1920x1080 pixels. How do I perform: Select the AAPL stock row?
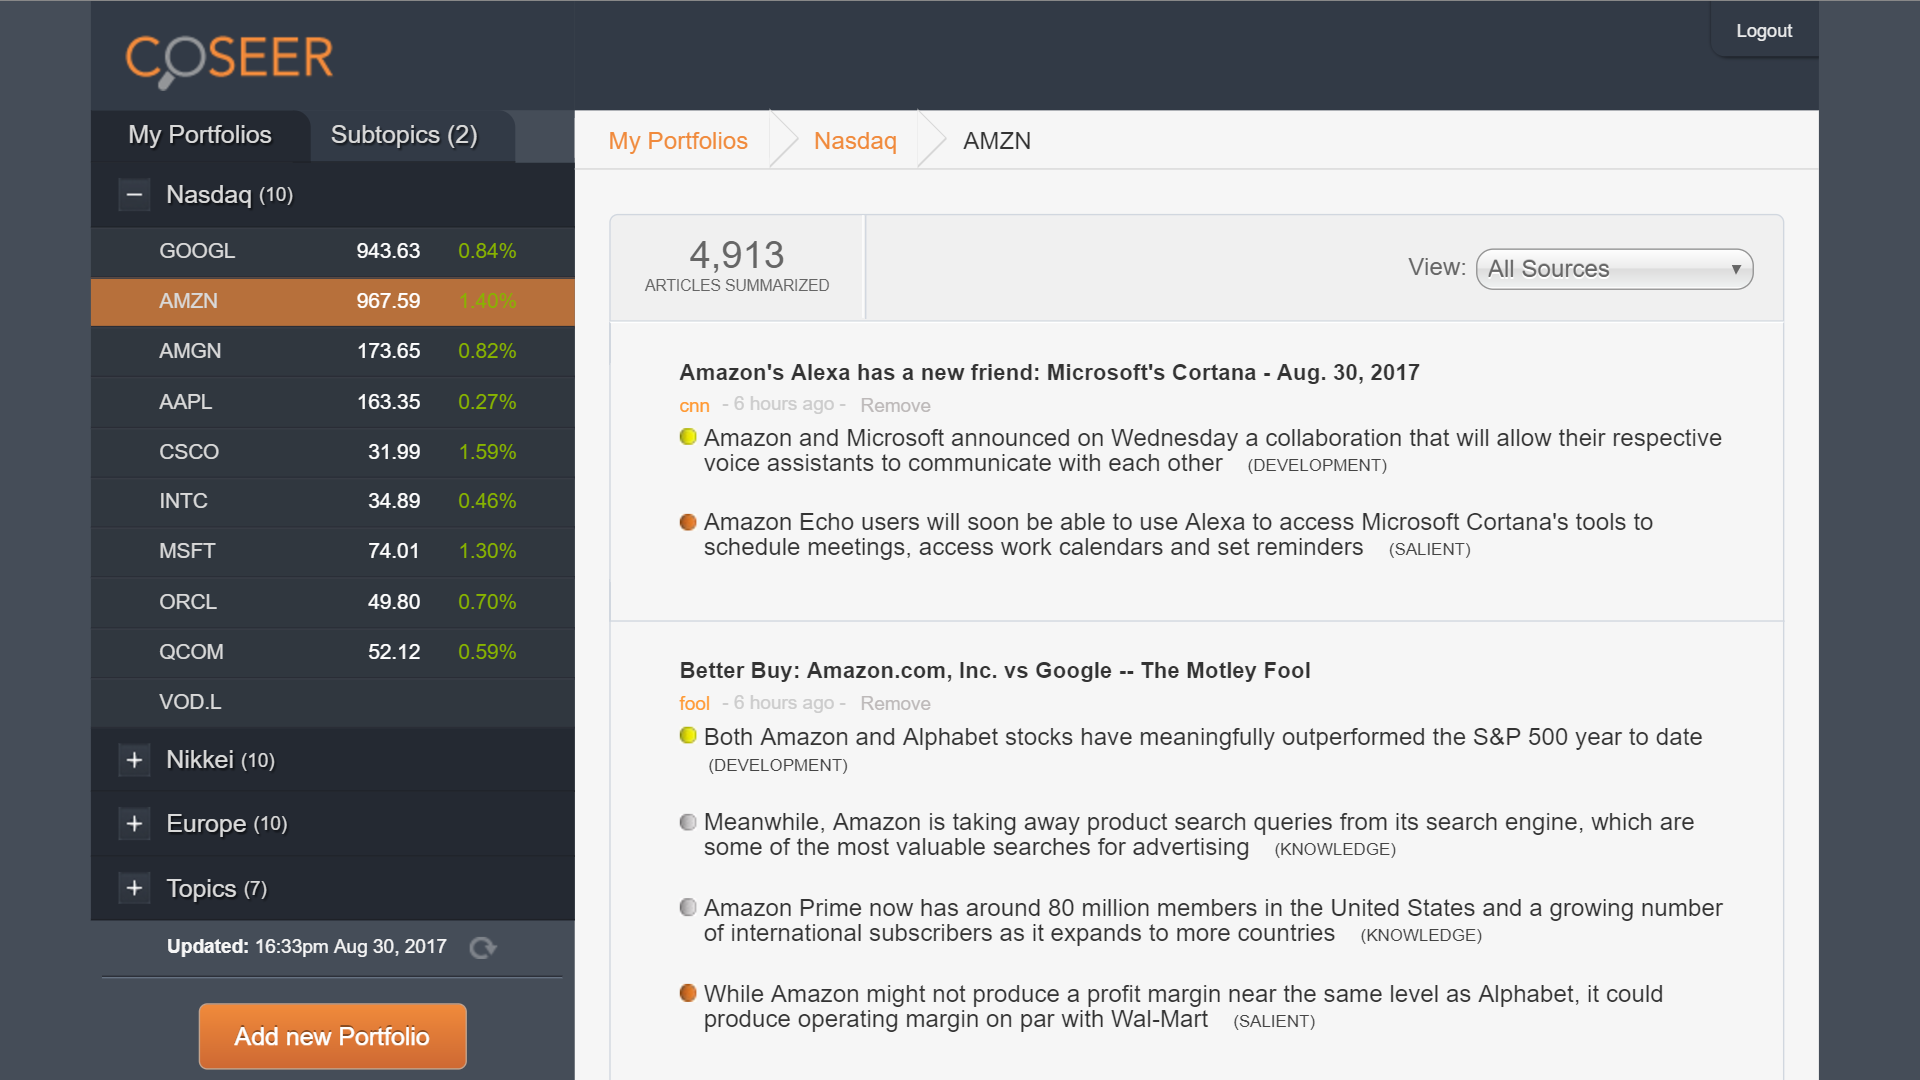point(333,402)
